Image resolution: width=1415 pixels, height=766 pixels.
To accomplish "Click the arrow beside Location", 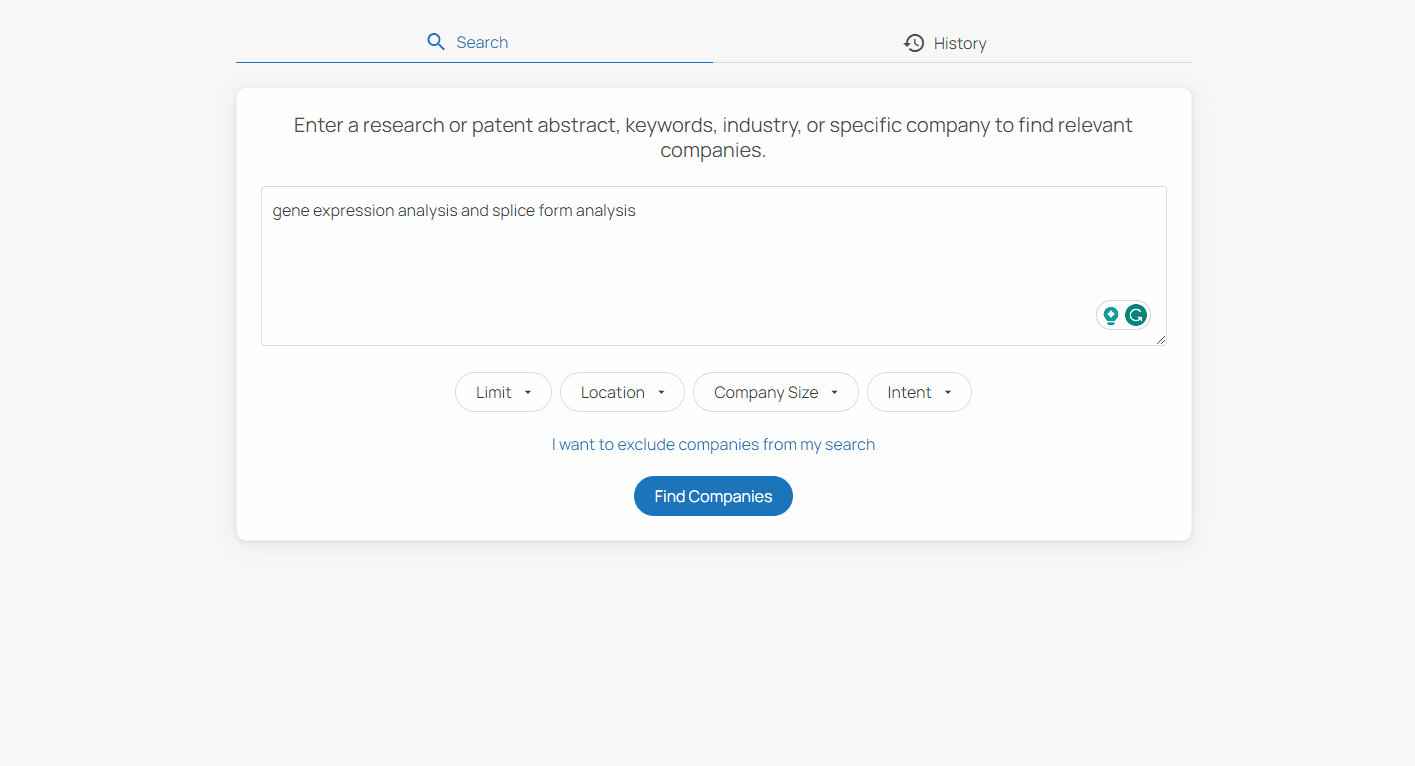I will 661,393.
